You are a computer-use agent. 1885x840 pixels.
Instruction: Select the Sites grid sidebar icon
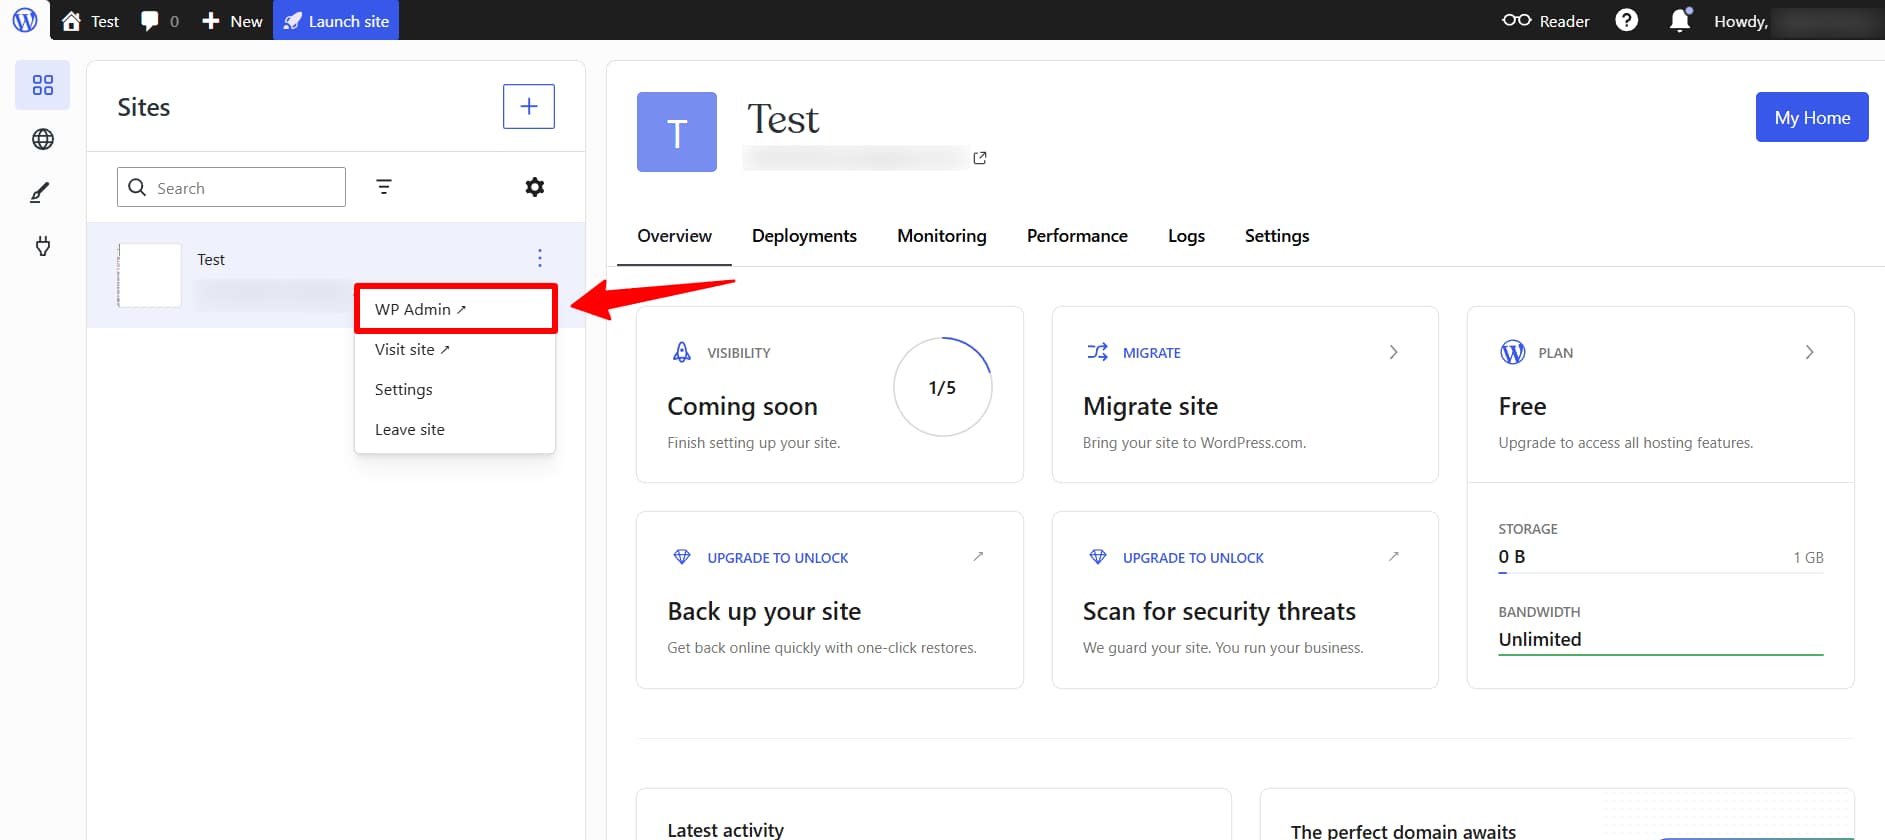click(x=42, y=85)
